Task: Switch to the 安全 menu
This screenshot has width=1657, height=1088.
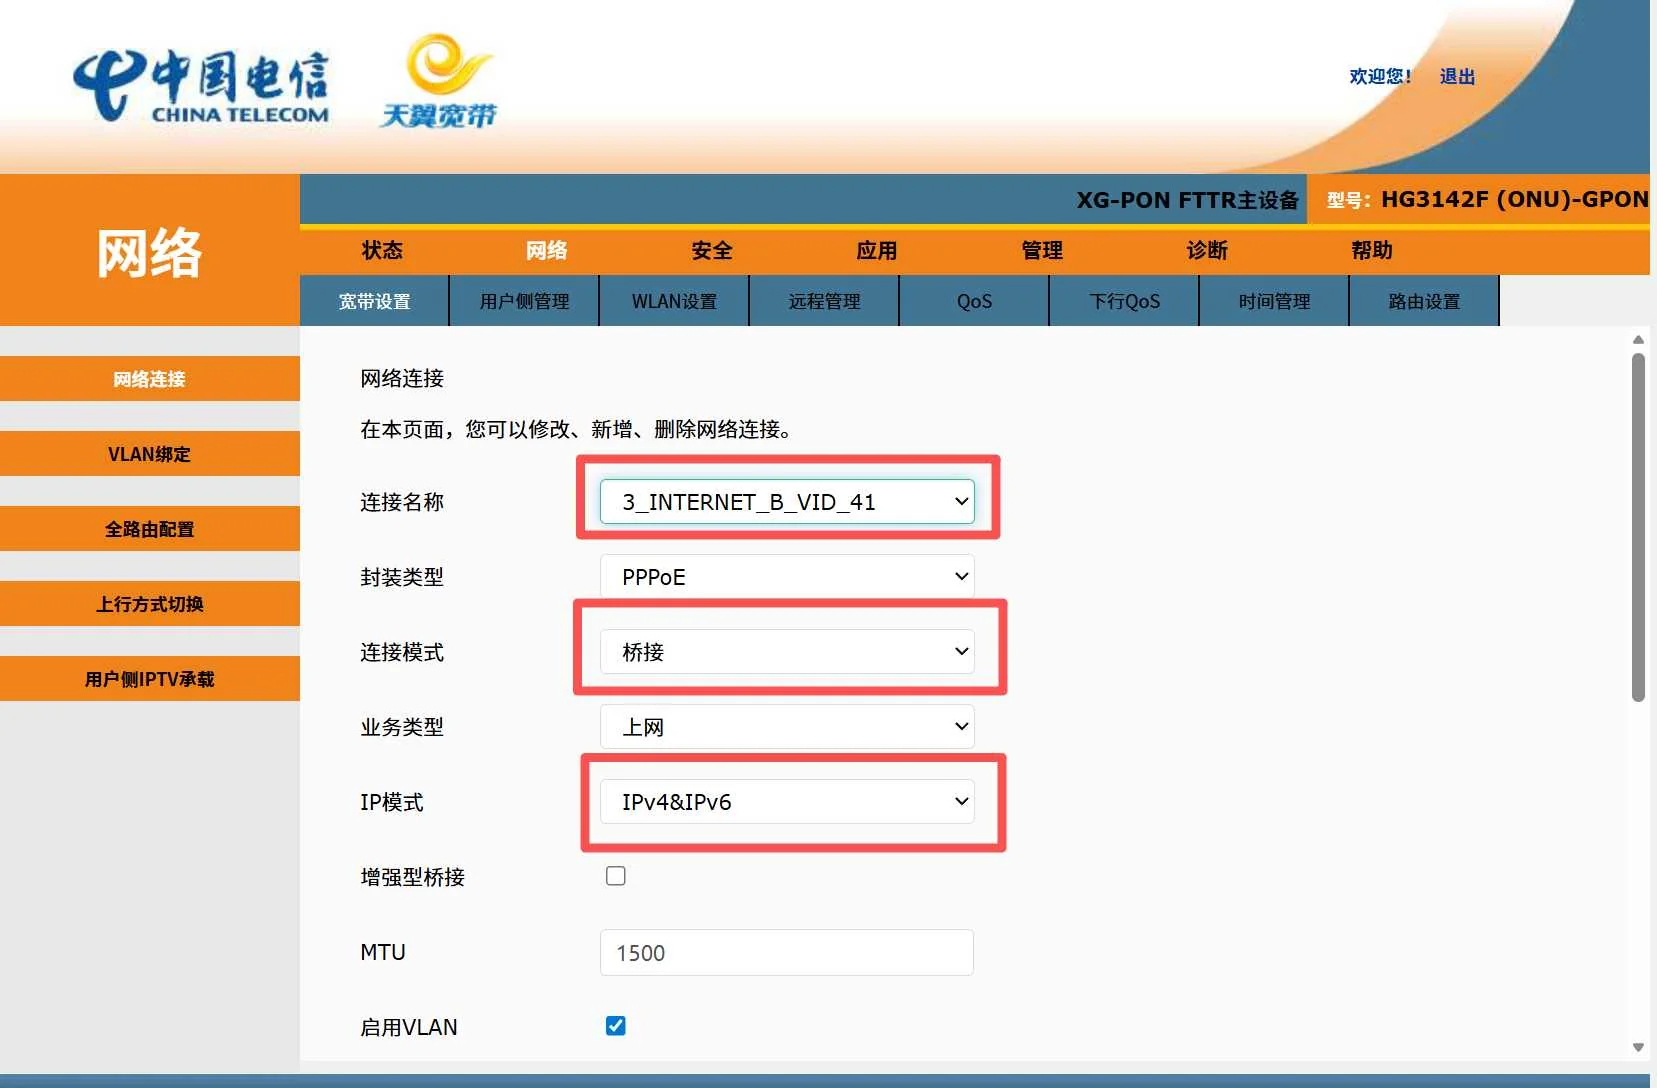Action: pos(710,251)
